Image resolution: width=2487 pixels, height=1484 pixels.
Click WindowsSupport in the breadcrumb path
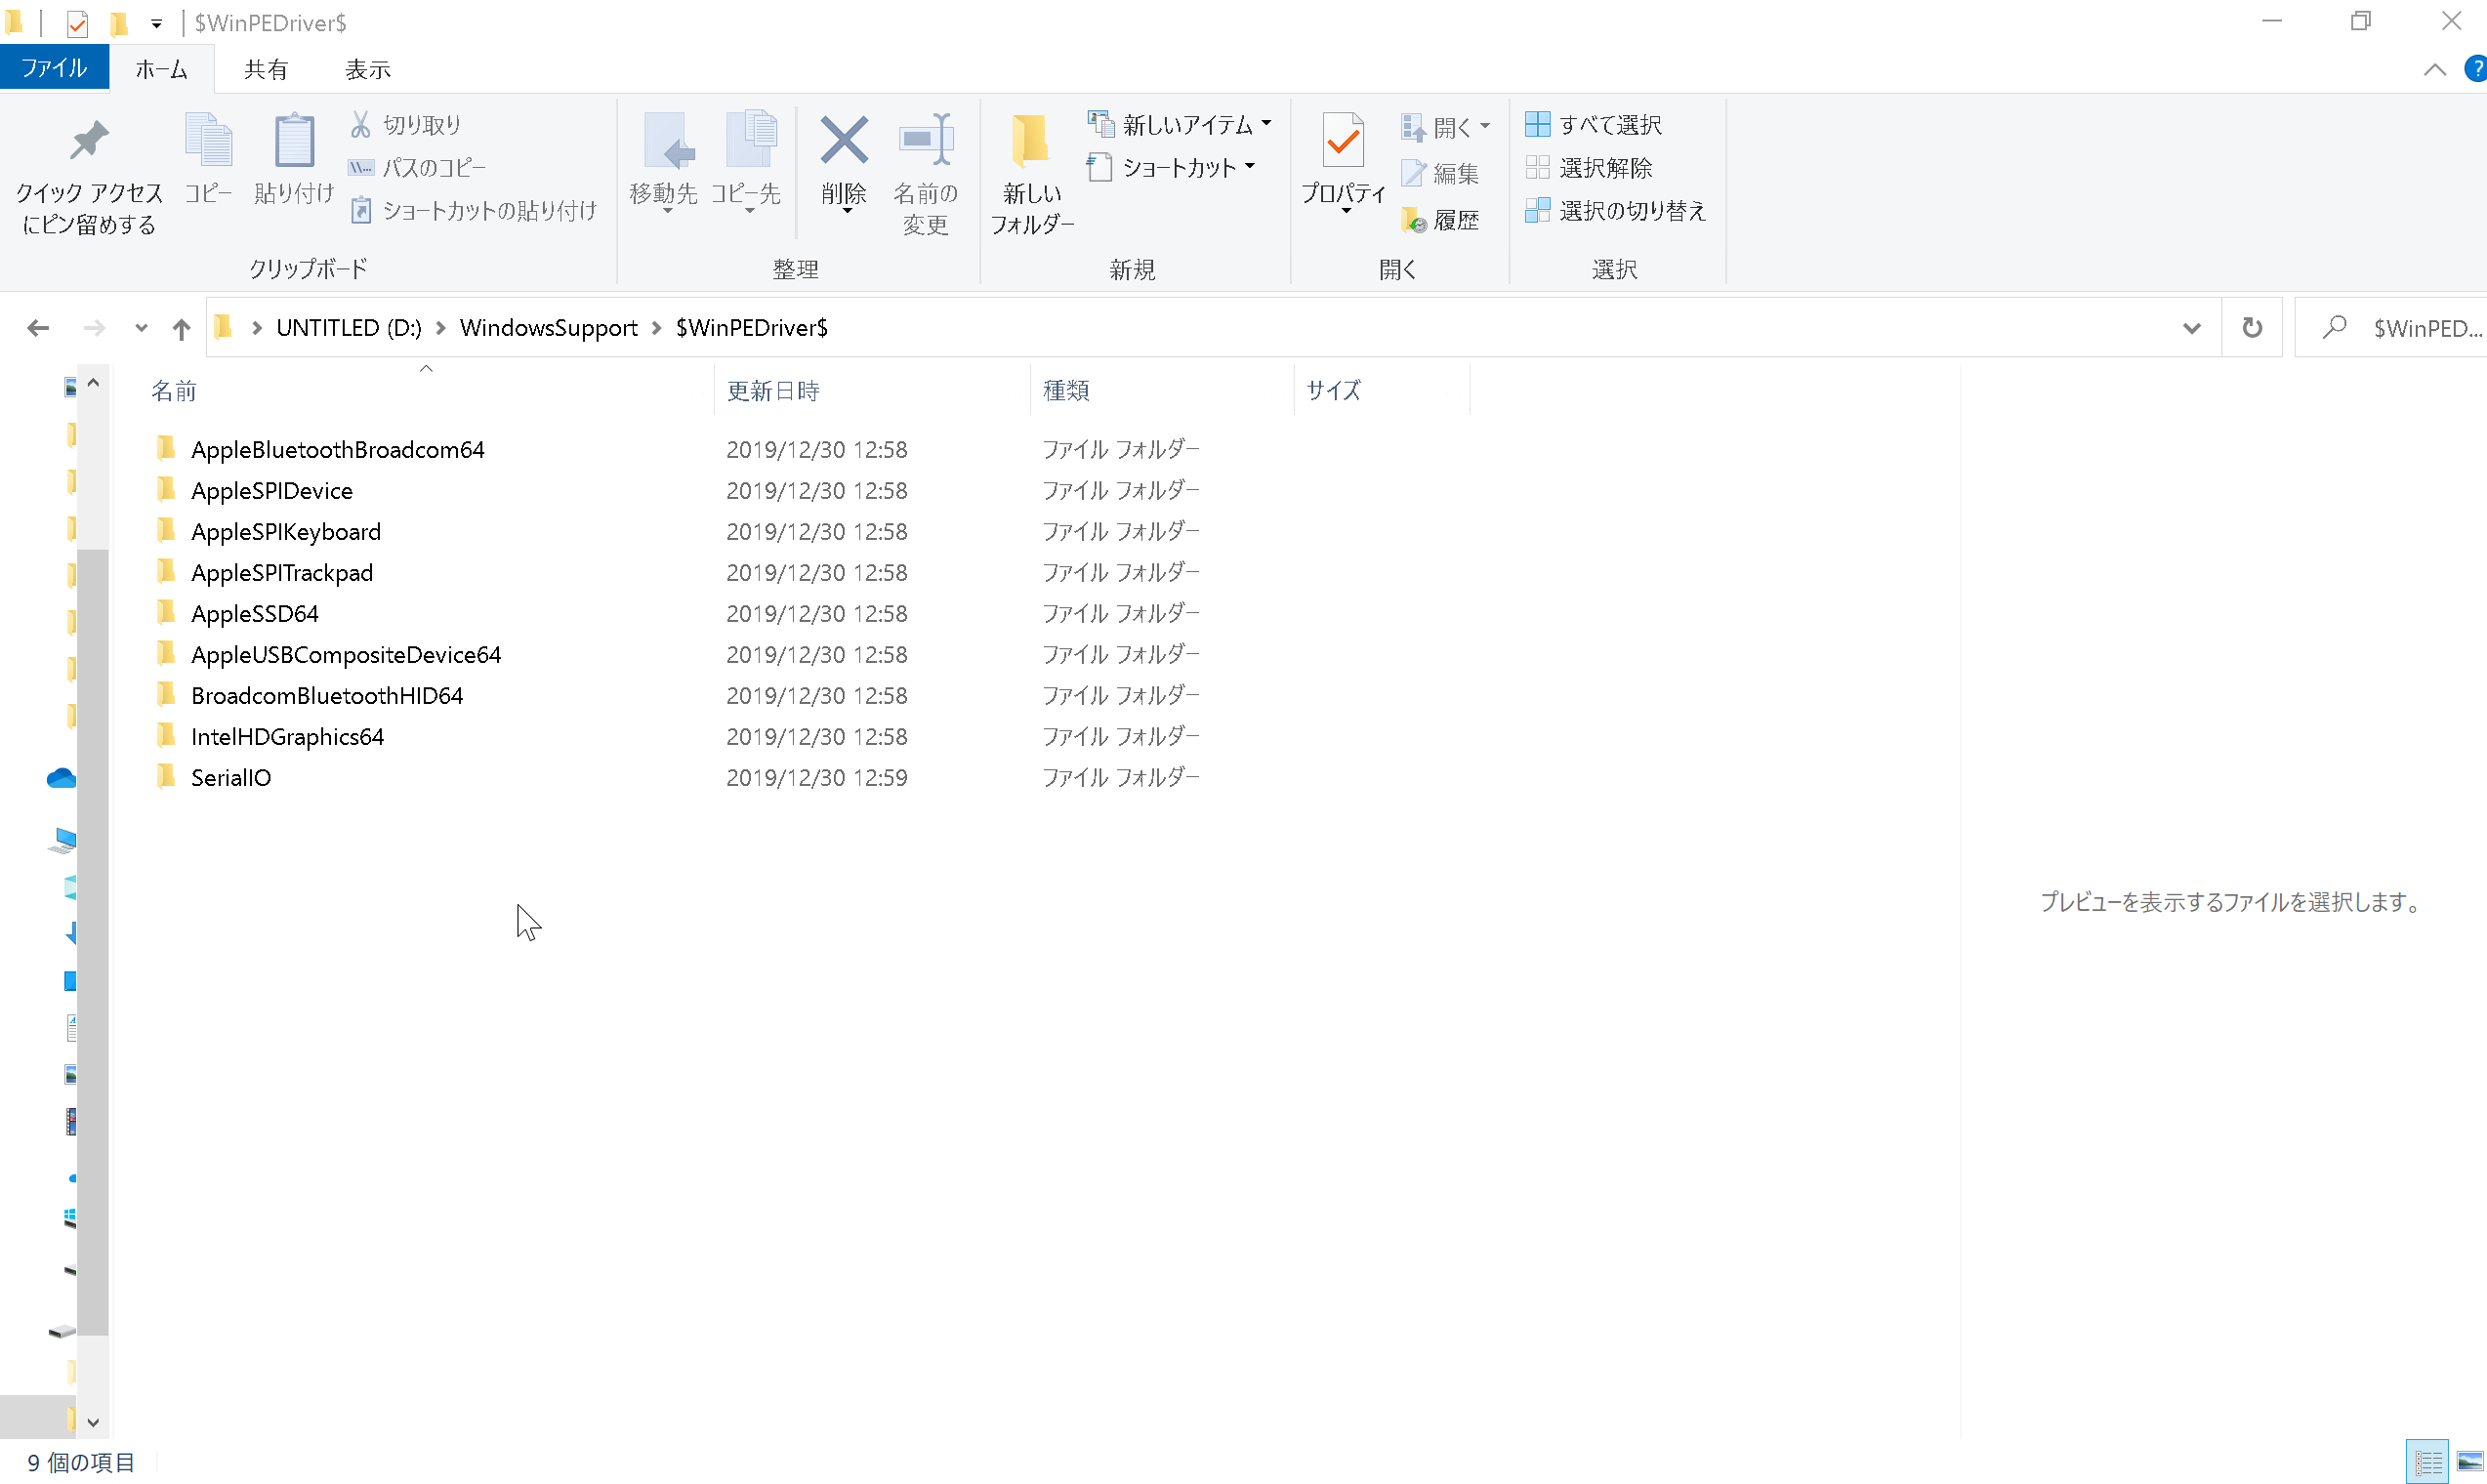click(x=548, y=328)
